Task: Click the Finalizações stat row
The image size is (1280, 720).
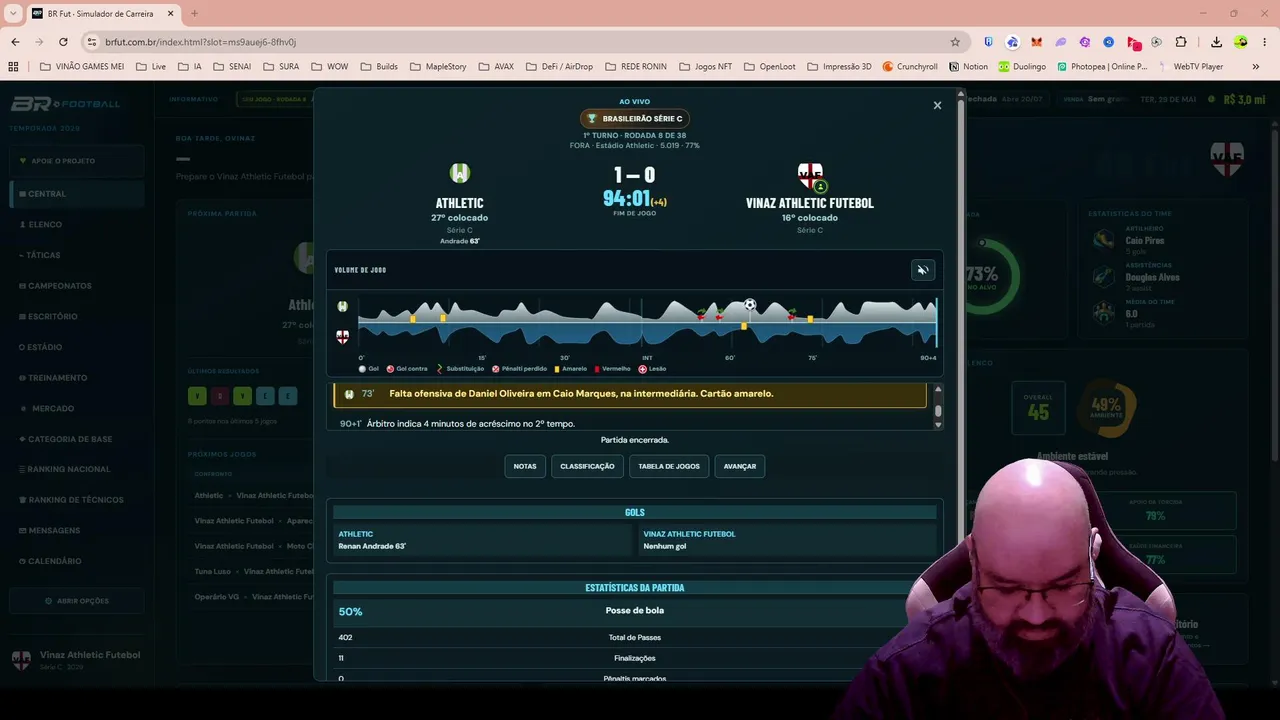Action: pyautogui.click(x=634, y=658)
